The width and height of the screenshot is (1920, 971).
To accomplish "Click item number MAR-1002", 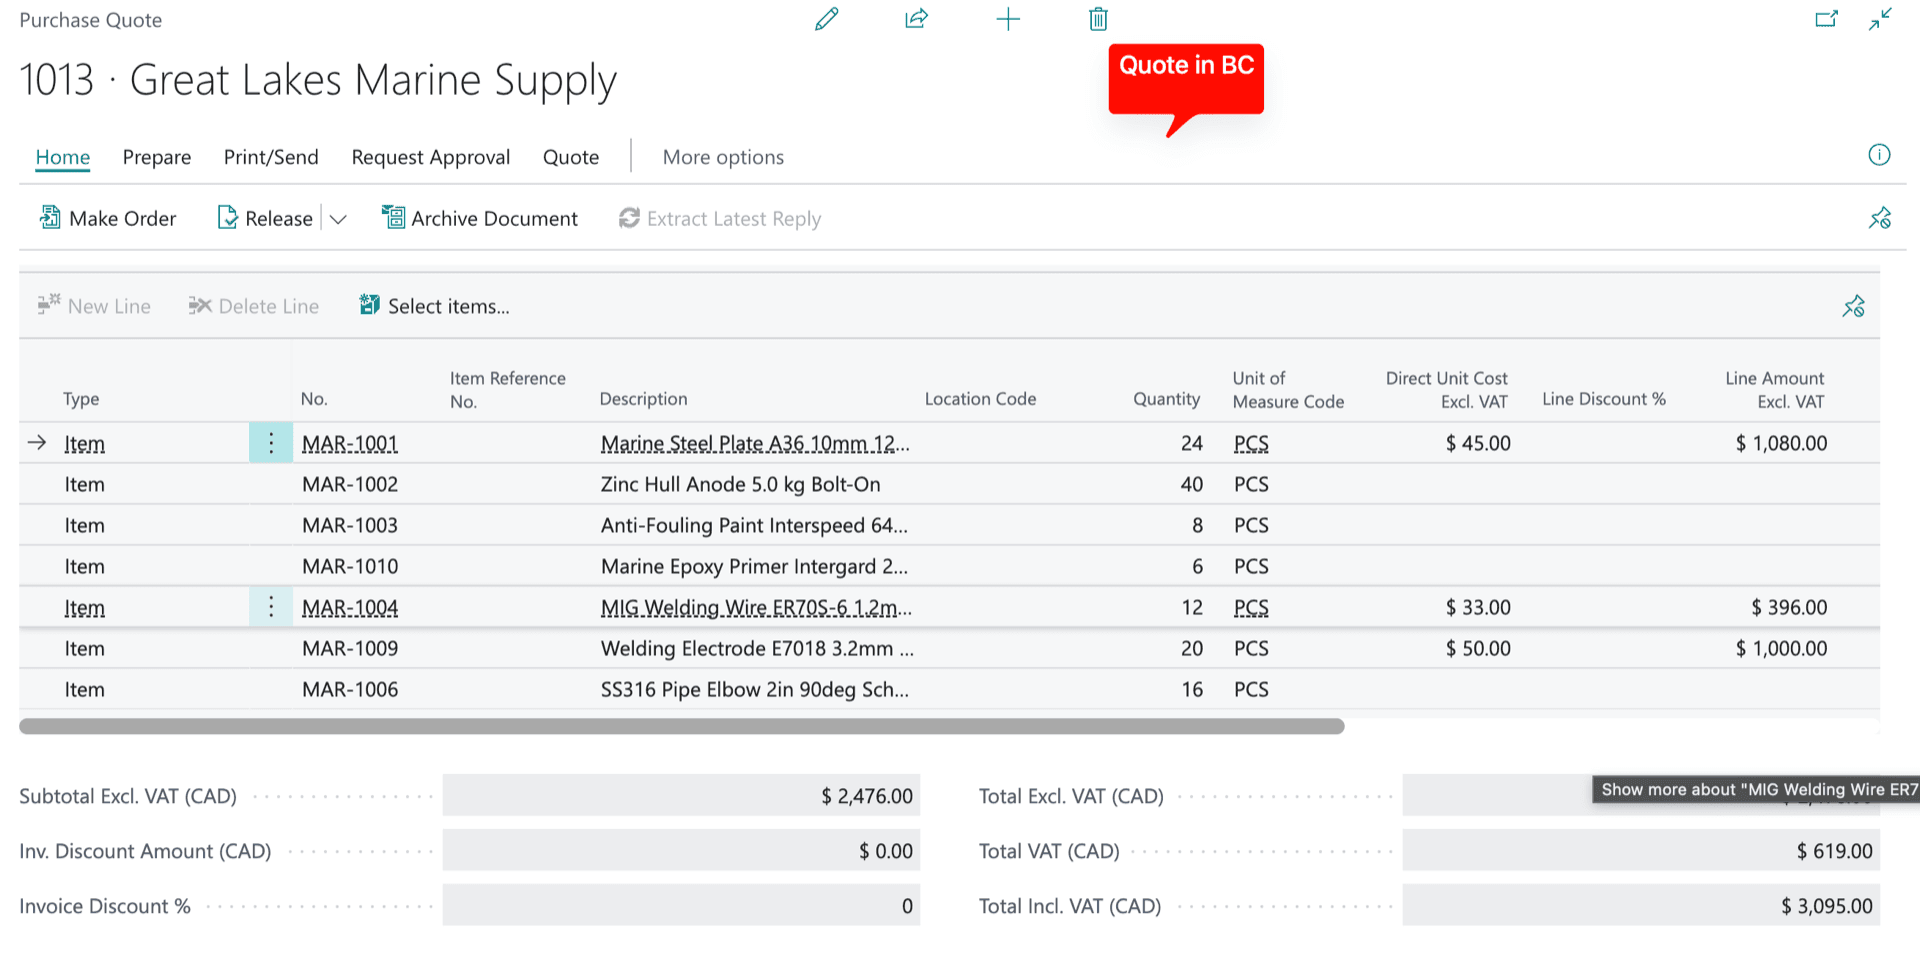I will pos(350,484).
